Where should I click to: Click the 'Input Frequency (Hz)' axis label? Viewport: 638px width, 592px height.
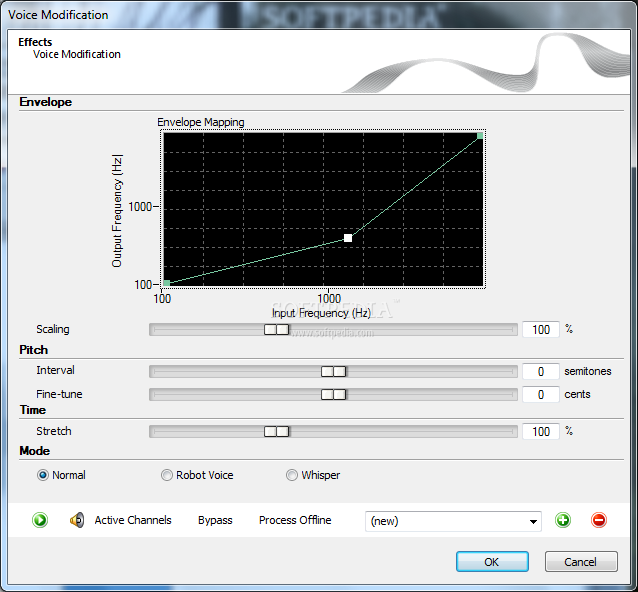click(x=321, y=313)
